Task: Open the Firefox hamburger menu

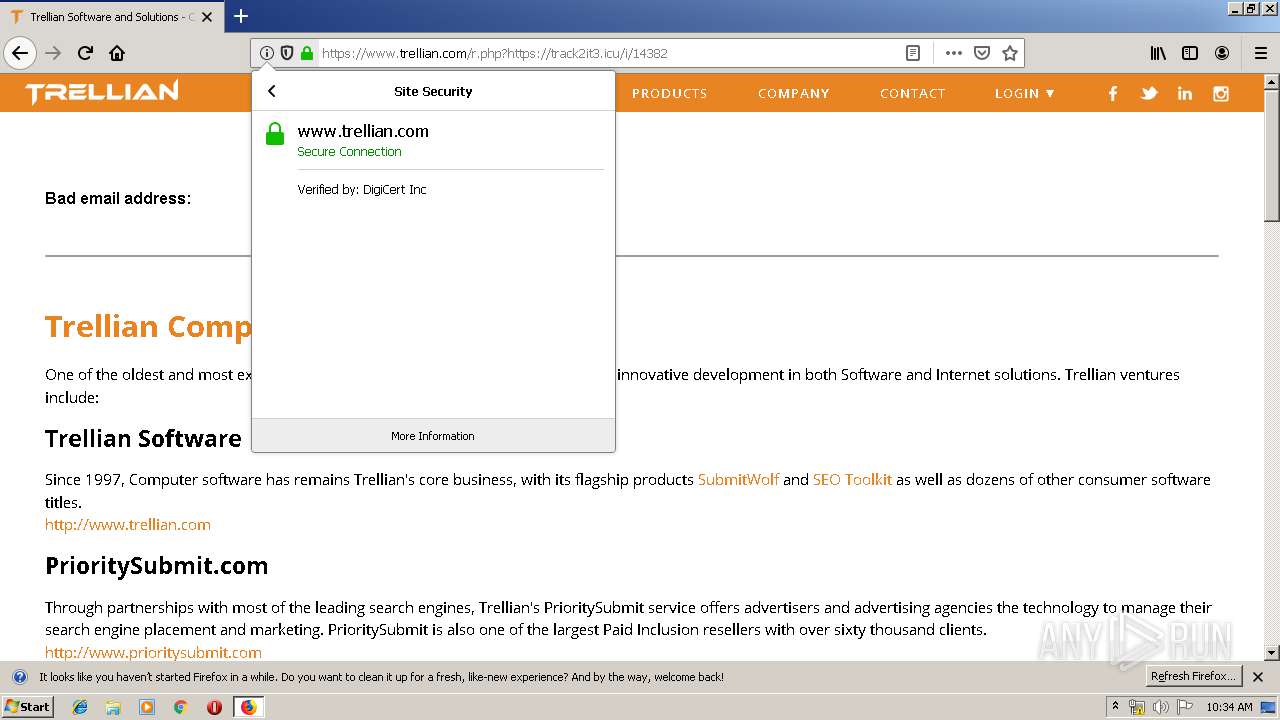Action: 1261,54
